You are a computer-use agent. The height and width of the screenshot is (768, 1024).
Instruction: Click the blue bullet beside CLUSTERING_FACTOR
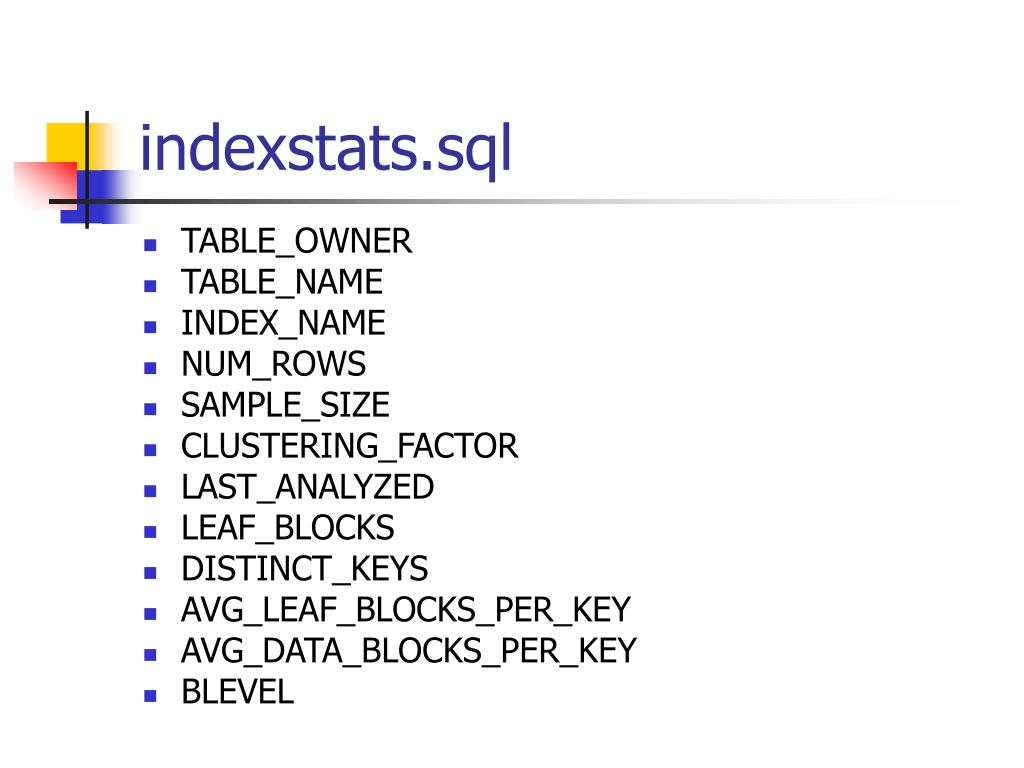click(150, 450)
